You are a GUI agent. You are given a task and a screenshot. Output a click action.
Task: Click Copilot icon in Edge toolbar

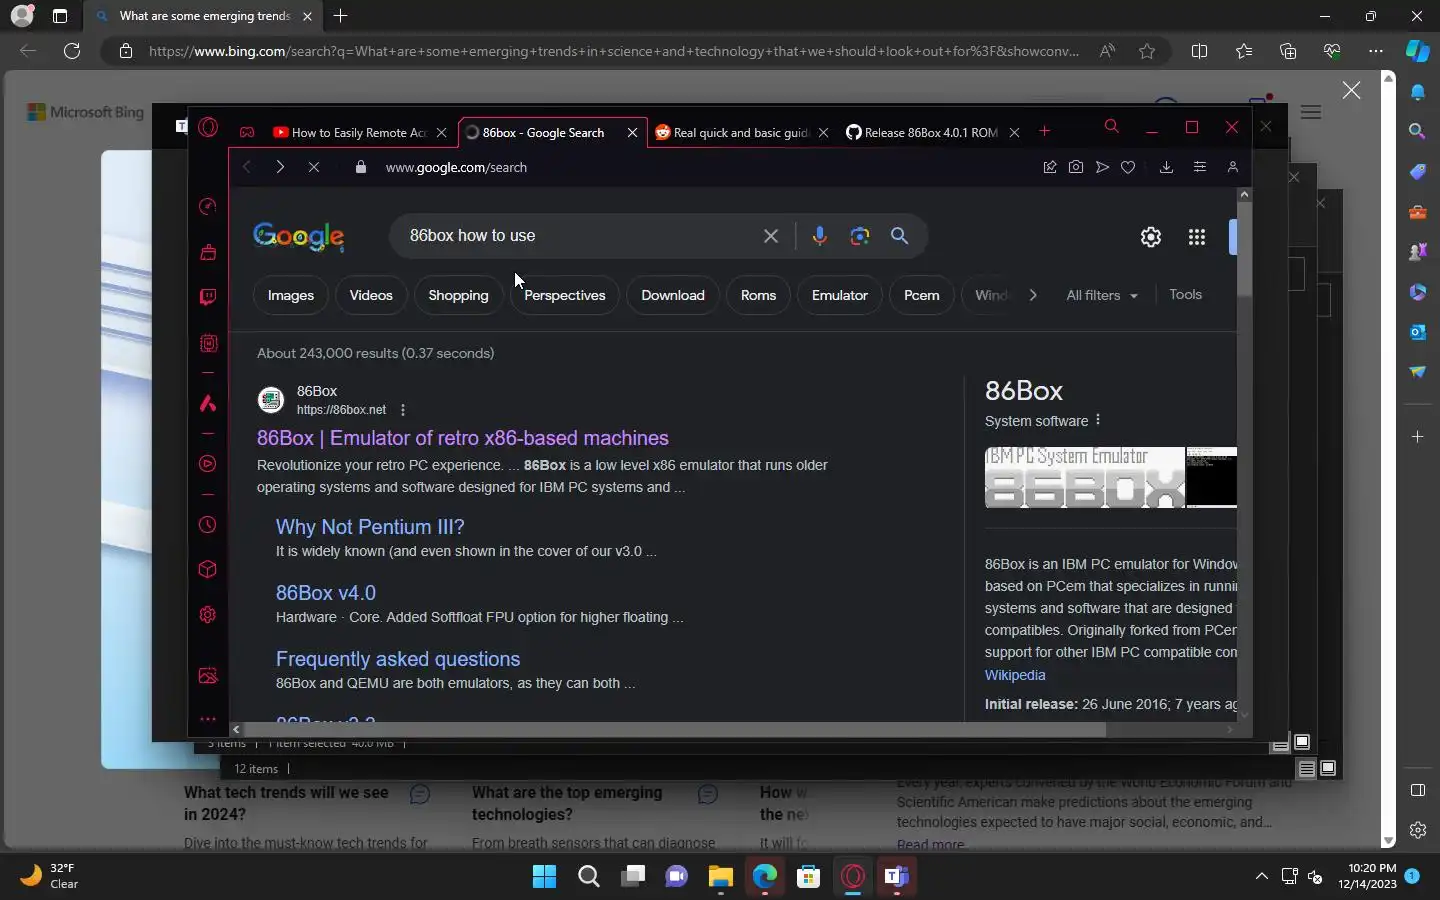(x=1418, y=51)
